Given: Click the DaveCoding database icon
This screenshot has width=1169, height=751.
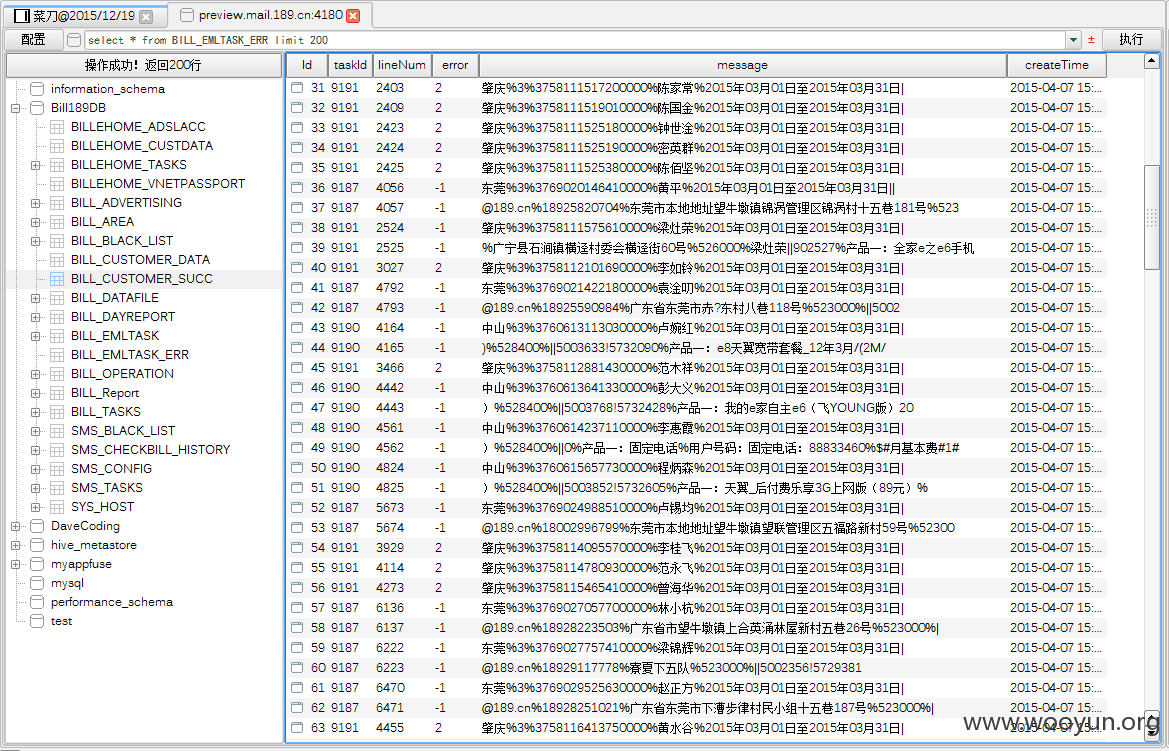Looking at the screenshot, I should point(37,527).
